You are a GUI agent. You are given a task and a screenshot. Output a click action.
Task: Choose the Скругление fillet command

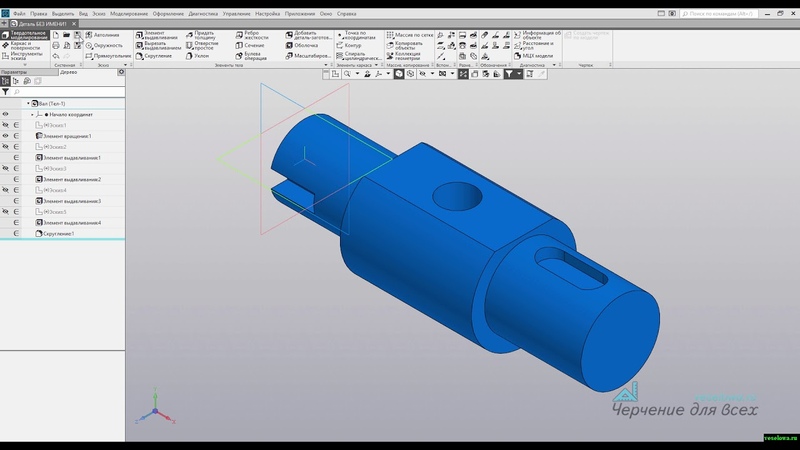(x=154, y=56)
